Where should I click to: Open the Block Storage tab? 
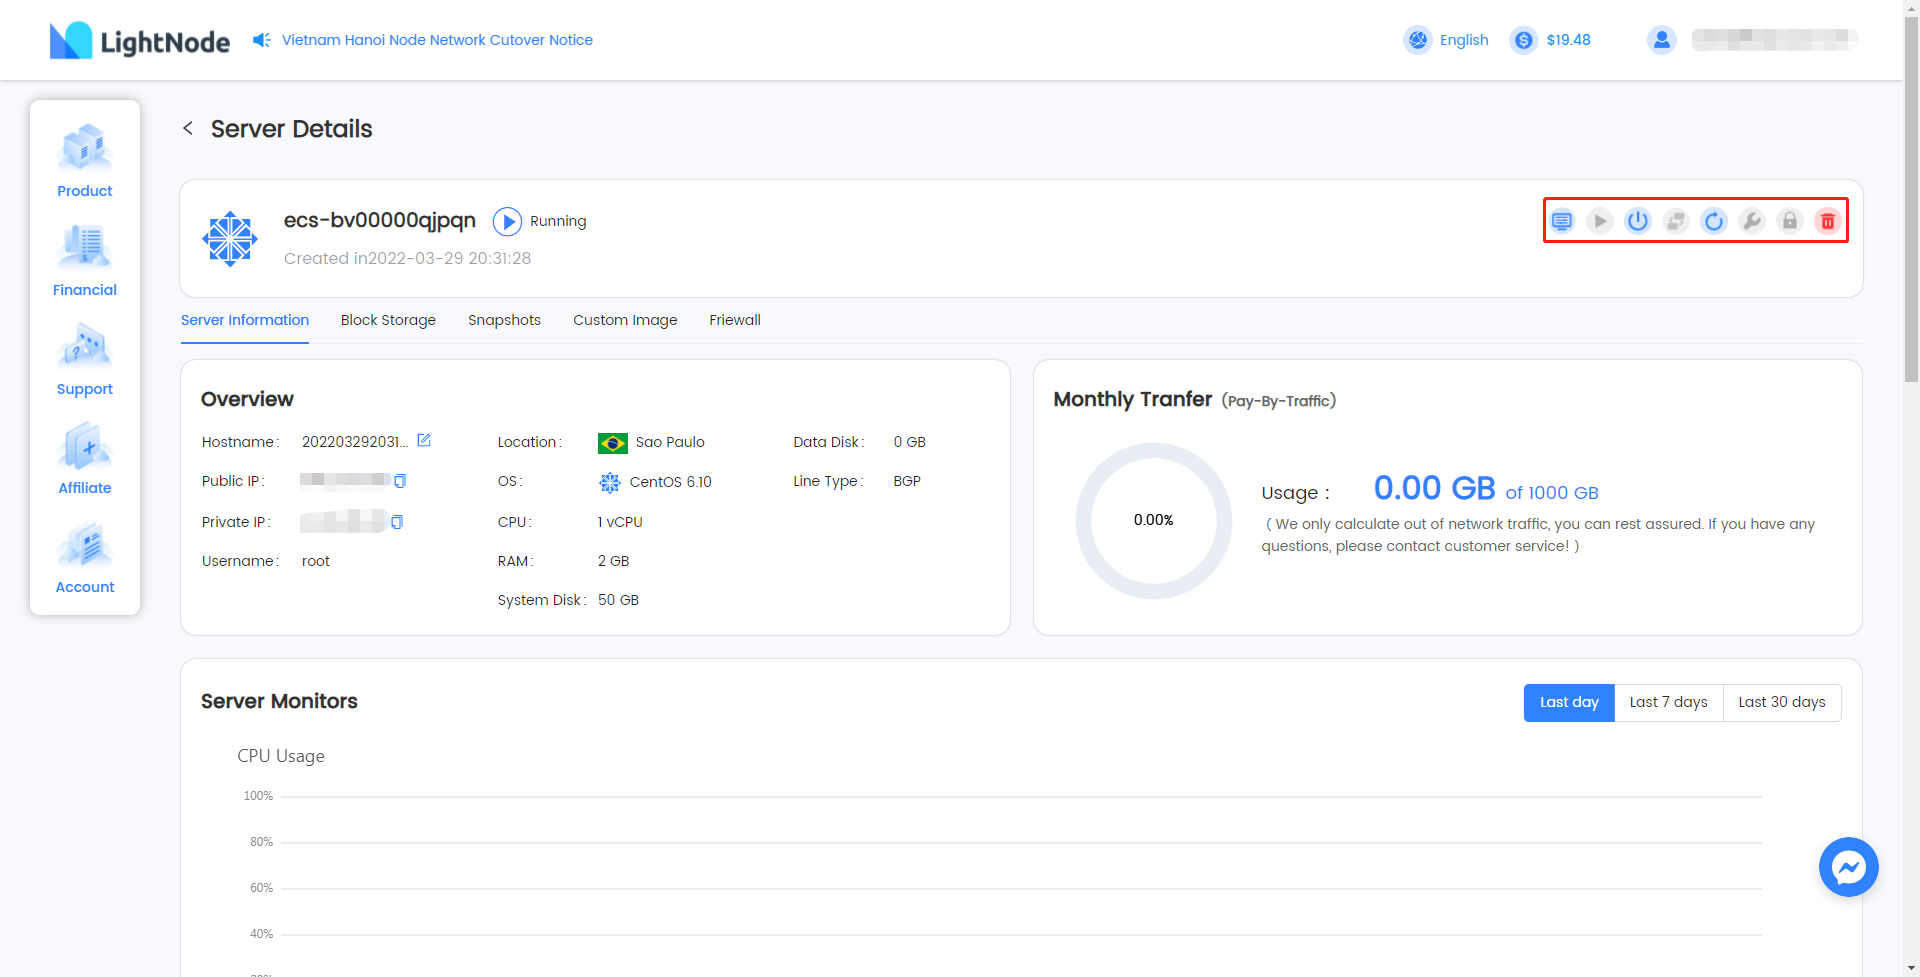(x=388, y=320)
